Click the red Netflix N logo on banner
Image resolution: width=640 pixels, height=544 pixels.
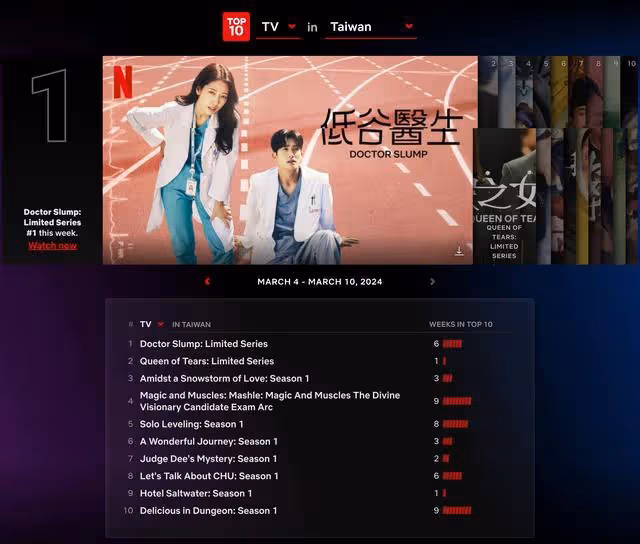click(123, 82)
